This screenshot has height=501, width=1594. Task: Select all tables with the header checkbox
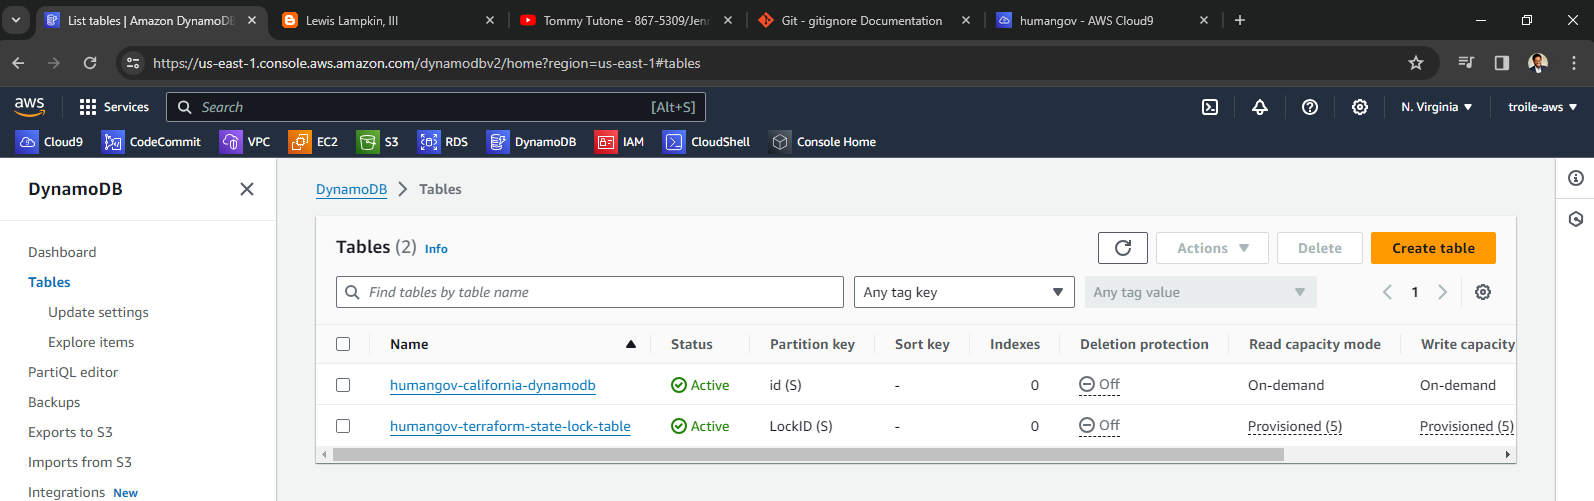click(343, 344)
